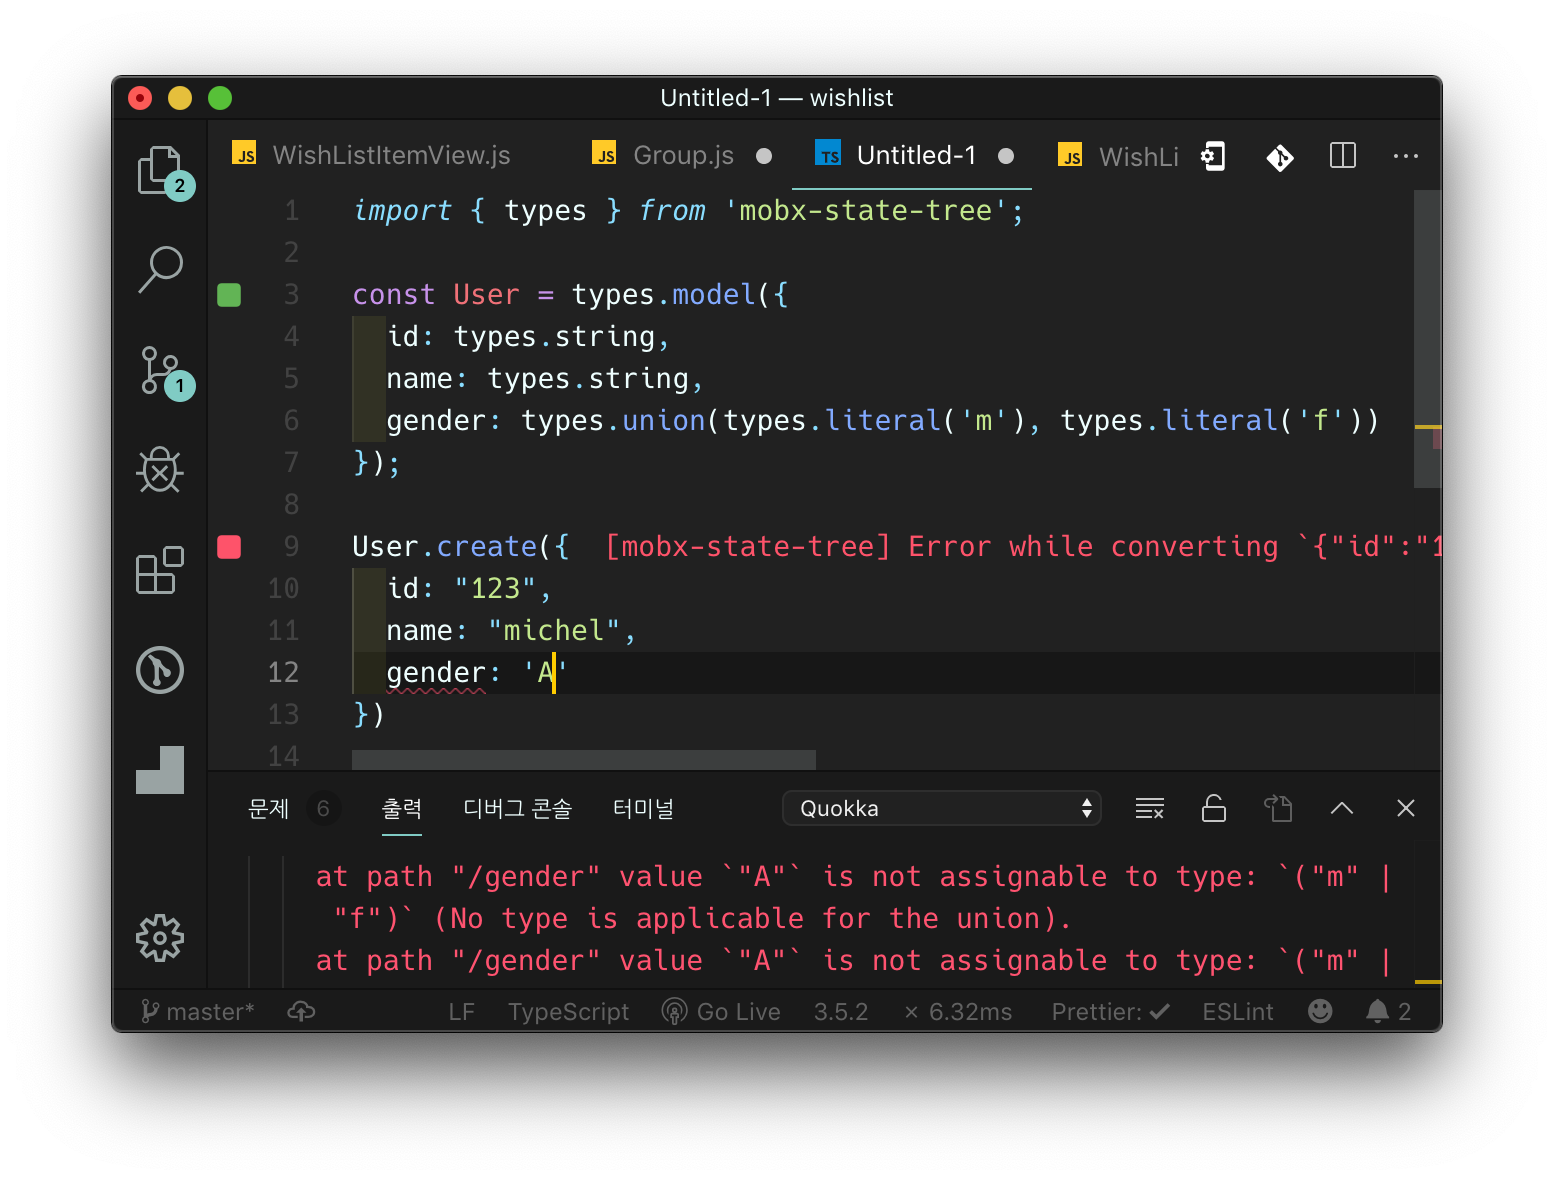Click the Prettier status toggle

(x=1110, y=1012)
